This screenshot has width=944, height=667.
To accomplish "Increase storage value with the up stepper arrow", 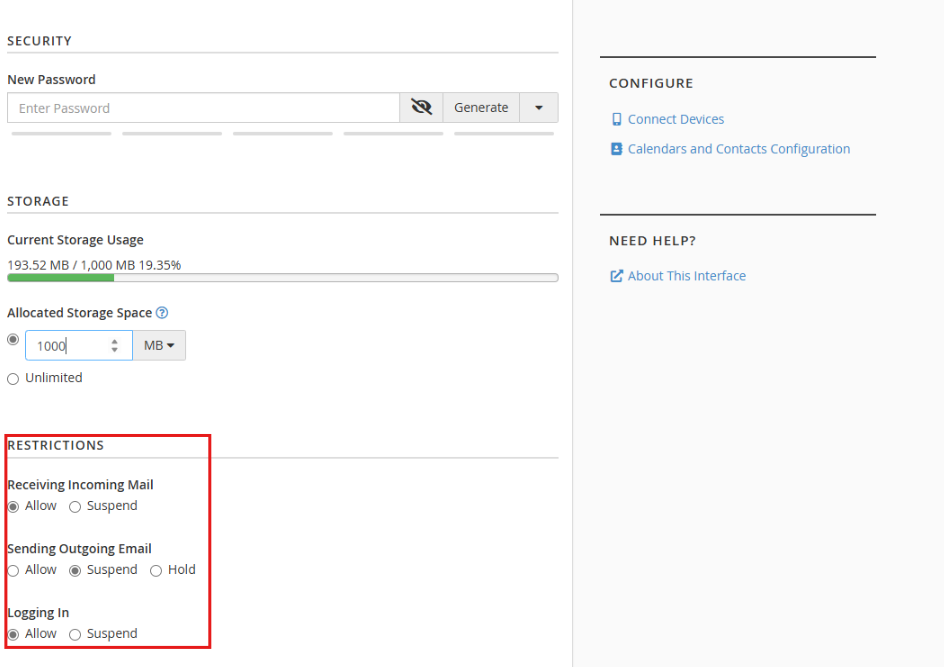I will coord(114,341).
